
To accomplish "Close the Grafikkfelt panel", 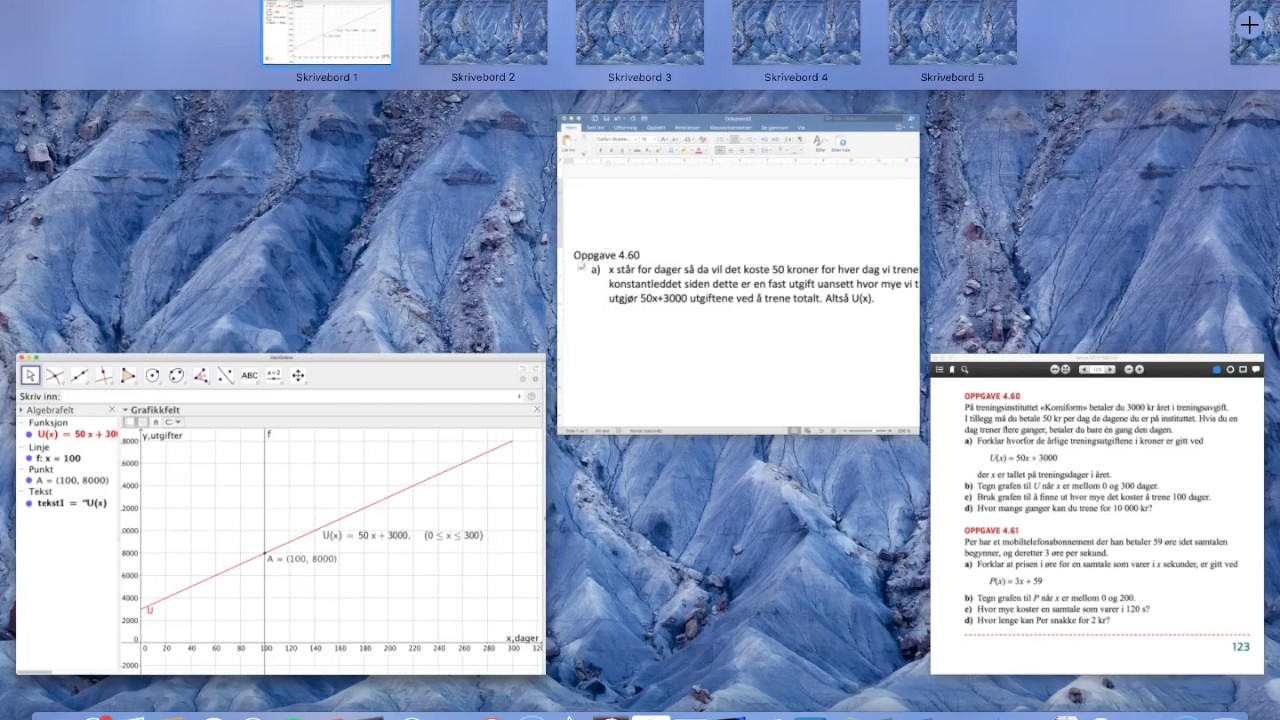I will click(x=537, y=409).
